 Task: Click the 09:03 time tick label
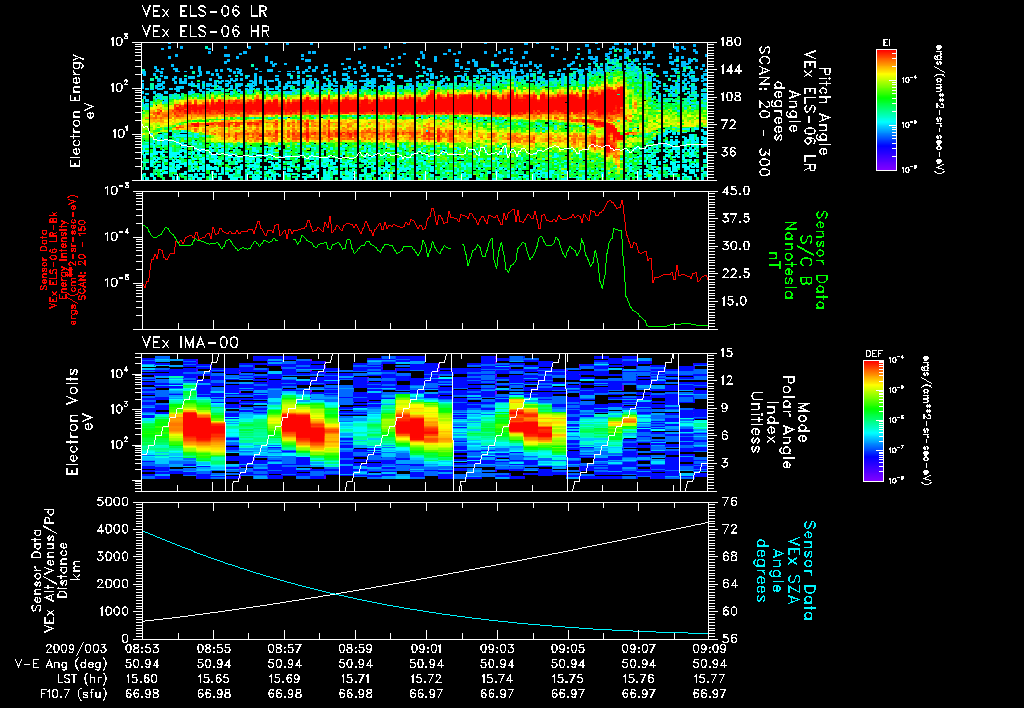pyautogui.click(x=498, y=649)
